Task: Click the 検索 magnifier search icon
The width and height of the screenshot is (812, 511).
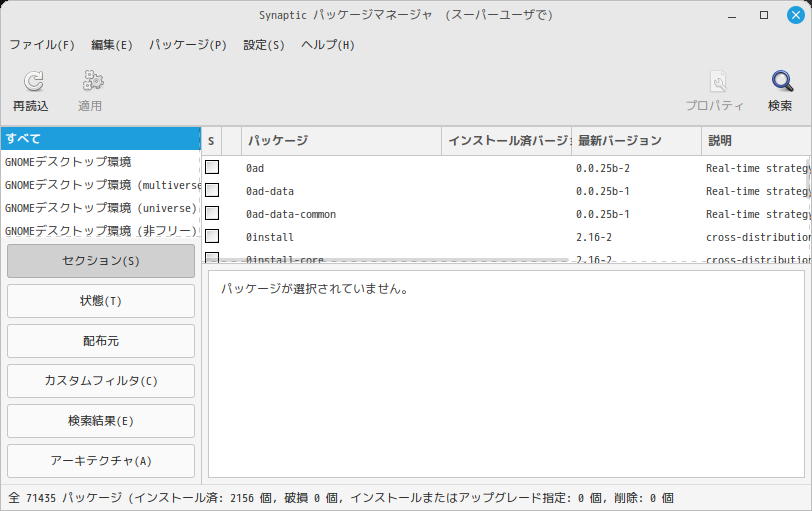Action: pos(782,81)
